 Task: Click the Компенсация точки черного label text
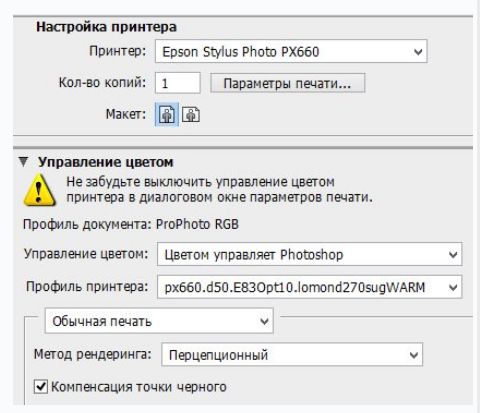click(139, 387)
